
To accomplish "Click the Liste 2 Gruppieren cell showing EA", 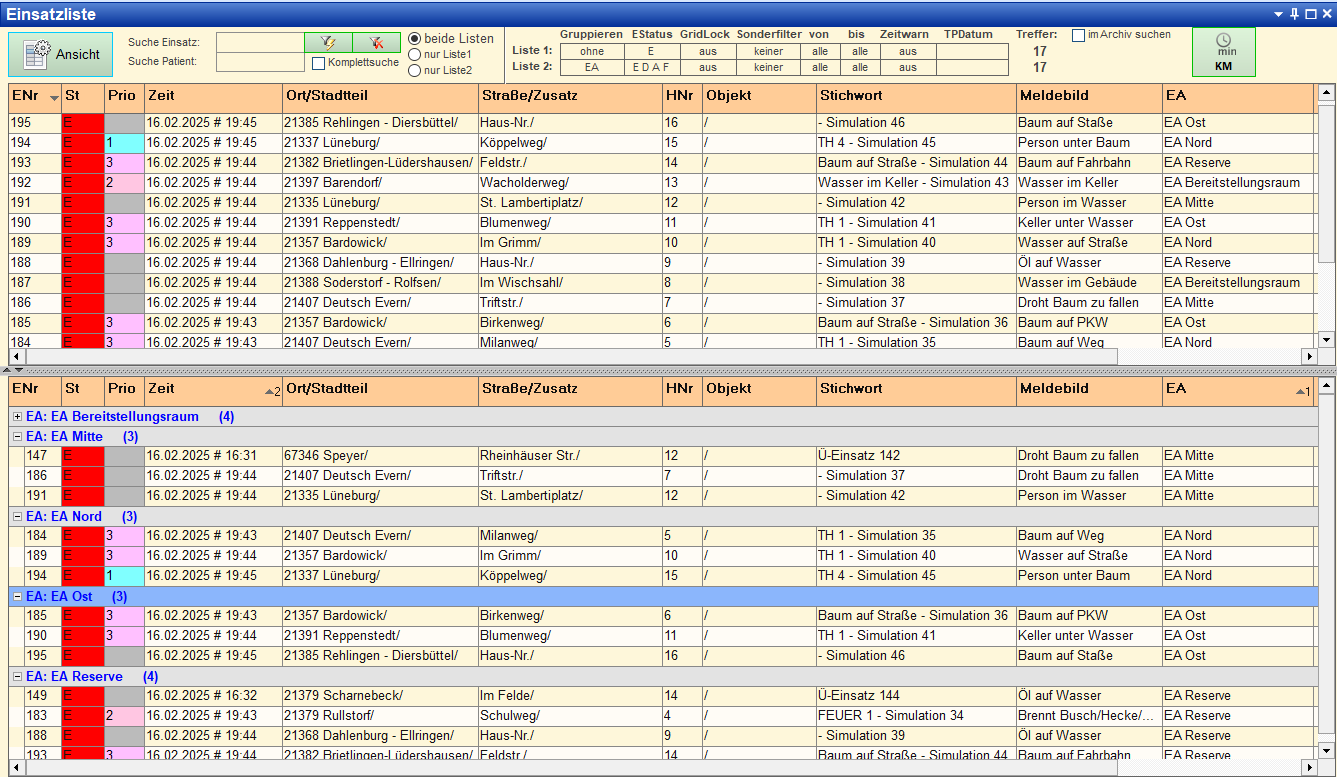I will 591,68.
